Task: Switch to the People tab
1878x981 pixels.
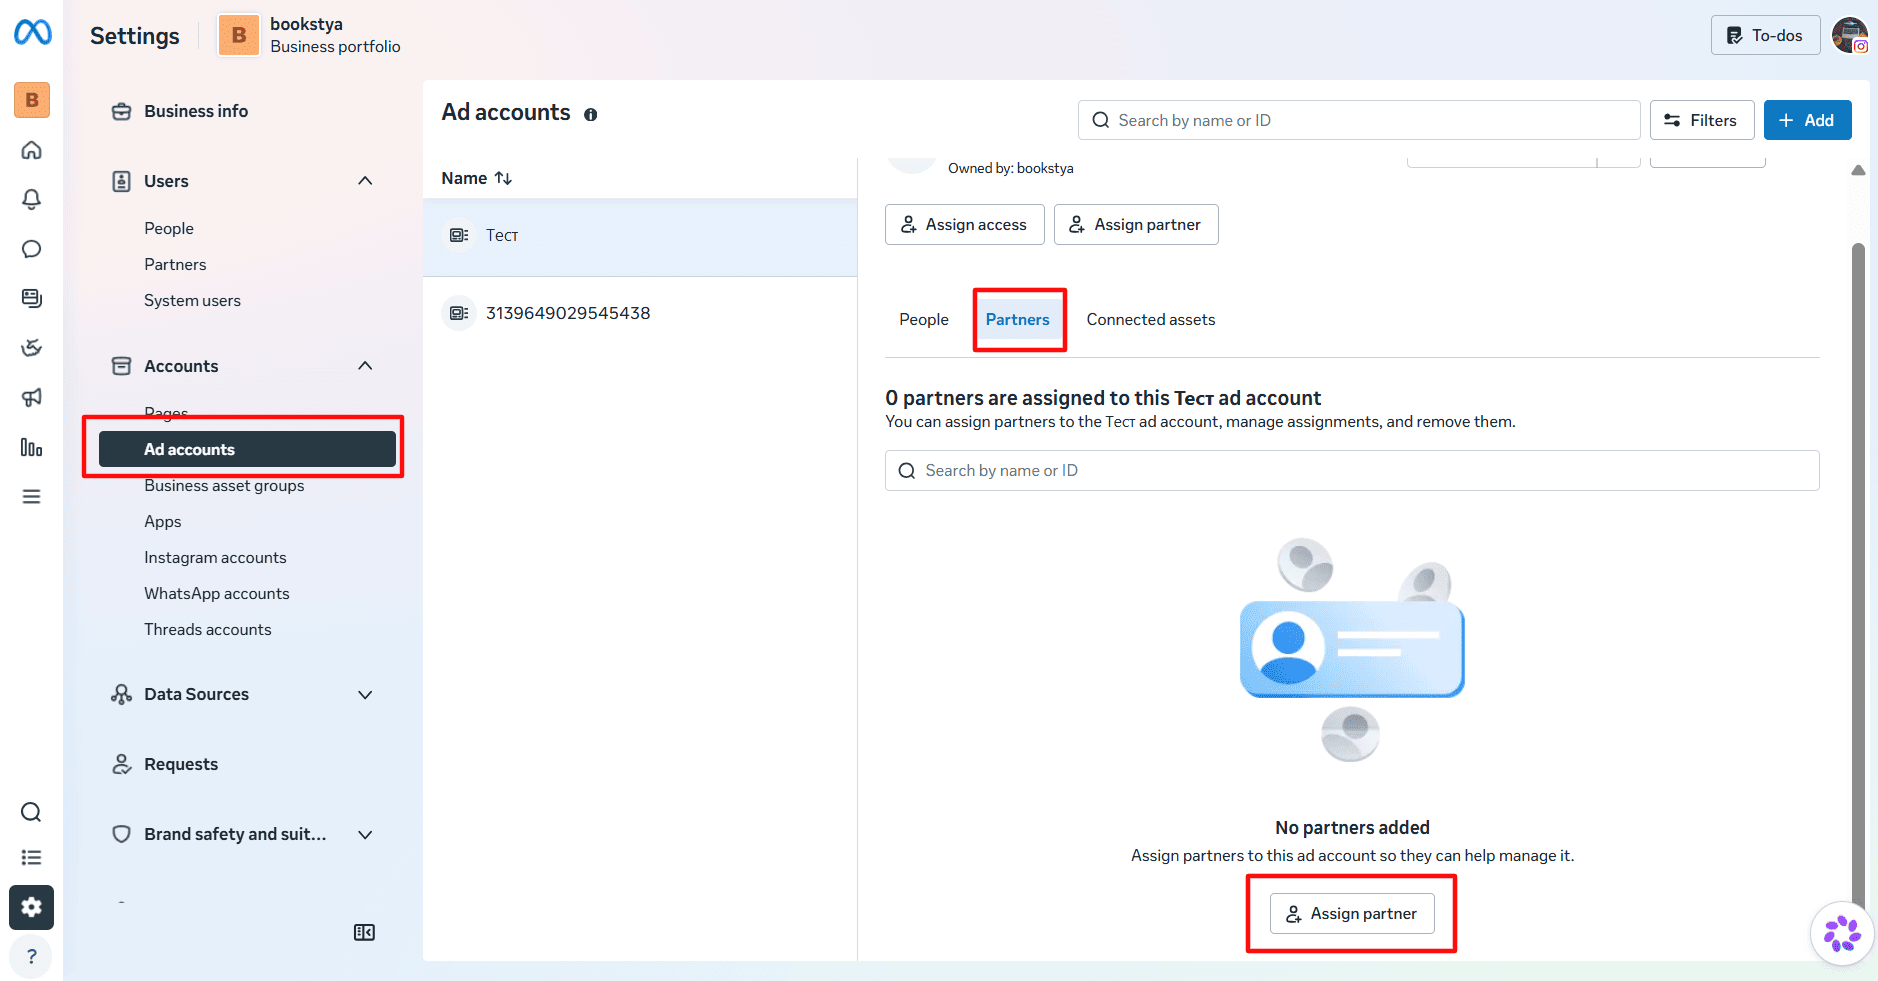Action: (924, 320)
